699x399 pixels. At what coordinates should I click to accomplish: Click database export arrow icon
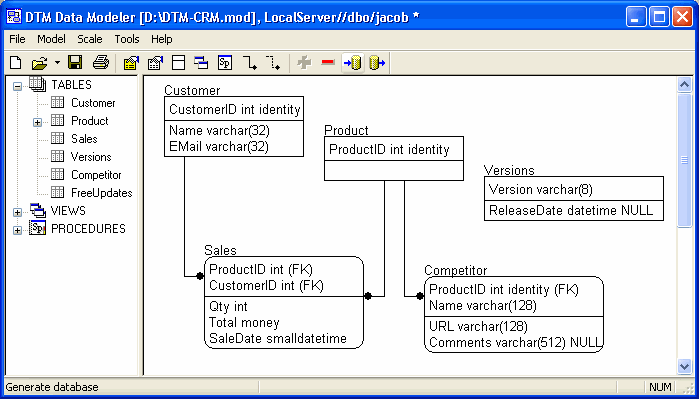click(x=377, y=63)
